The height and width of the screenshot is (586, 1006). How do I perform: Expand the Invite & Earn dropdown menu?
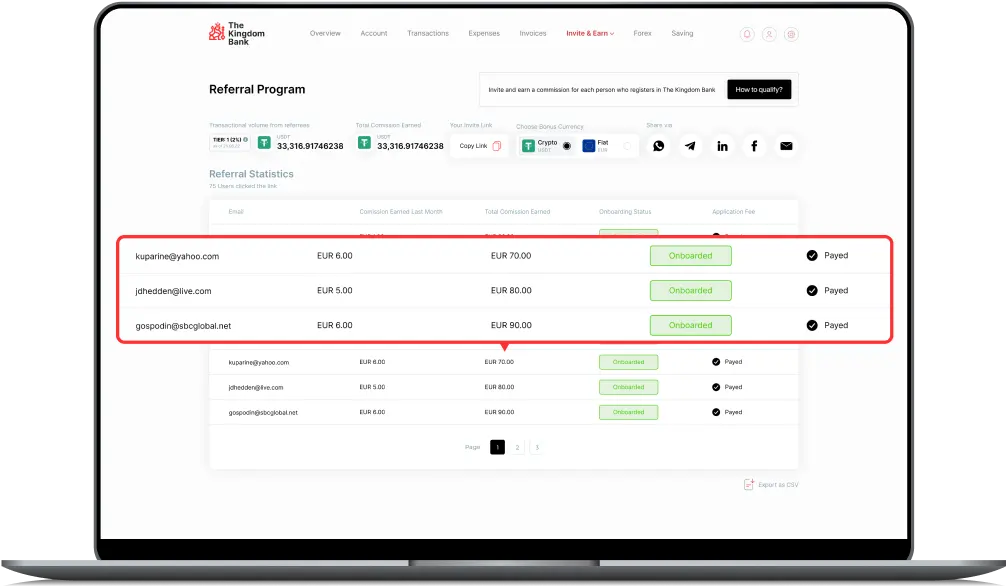pos(590,33)
